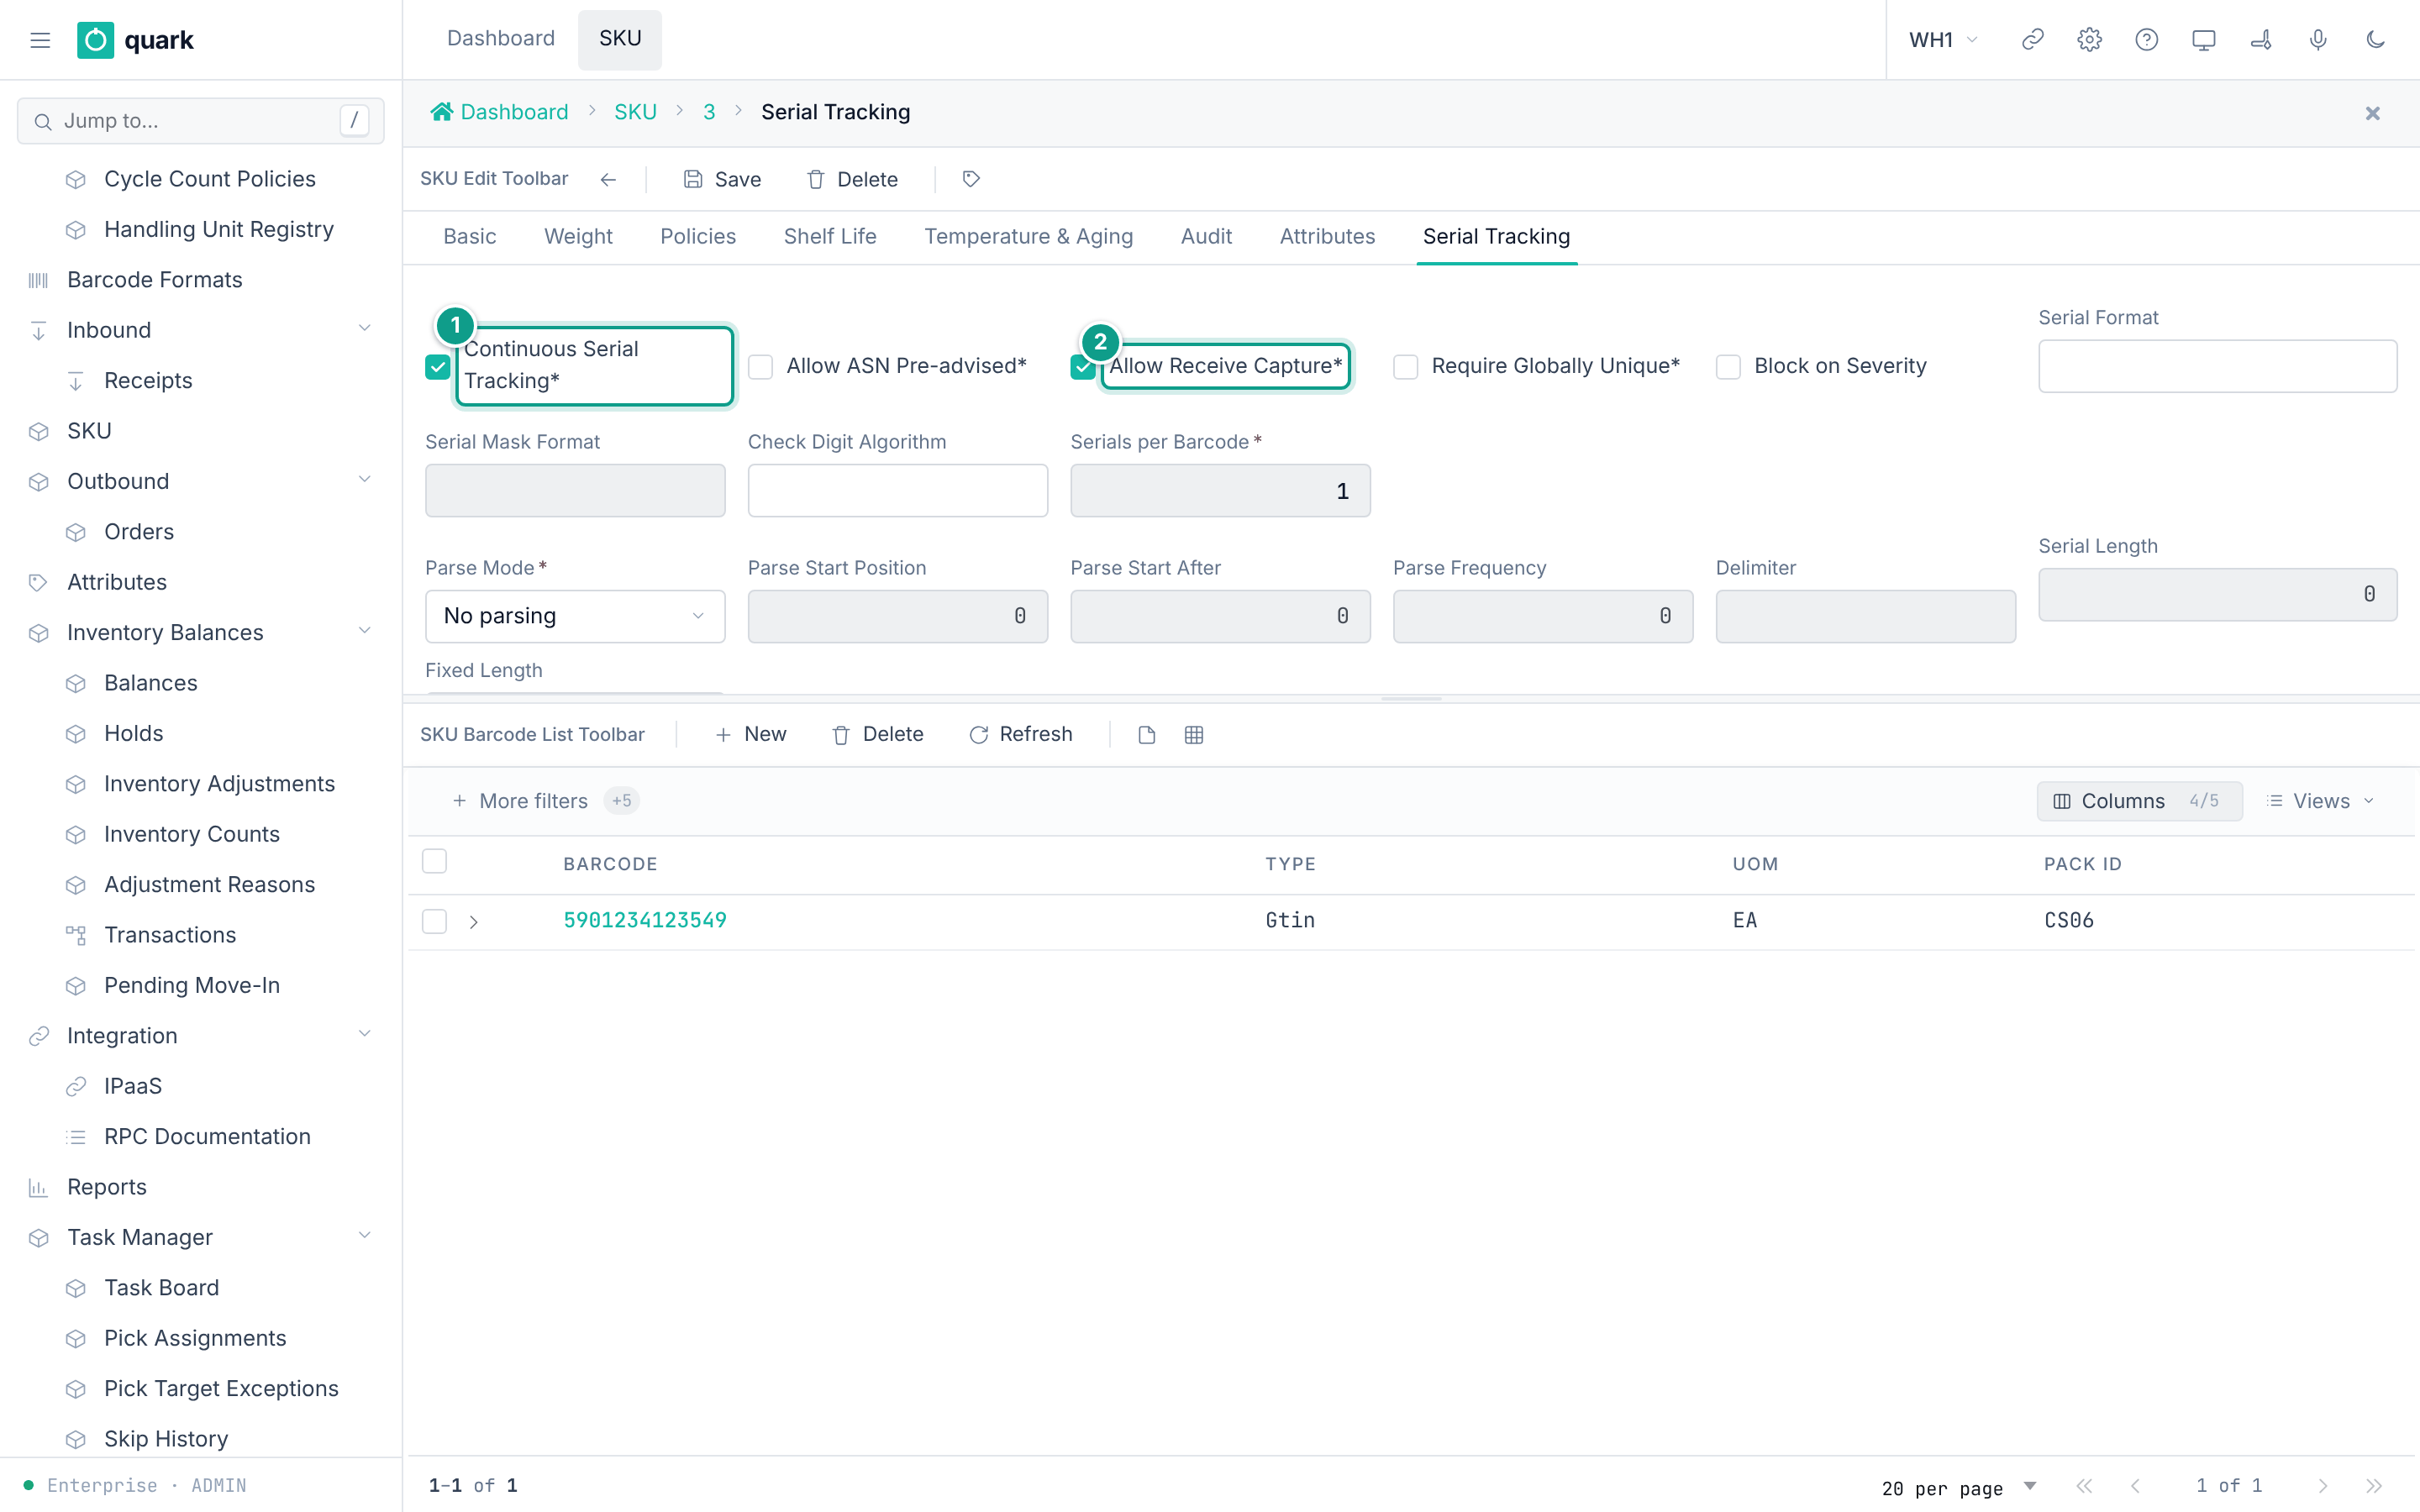2420x1512 pixels.
Task: Go to next page arrow
Action: point(2323,1486)
